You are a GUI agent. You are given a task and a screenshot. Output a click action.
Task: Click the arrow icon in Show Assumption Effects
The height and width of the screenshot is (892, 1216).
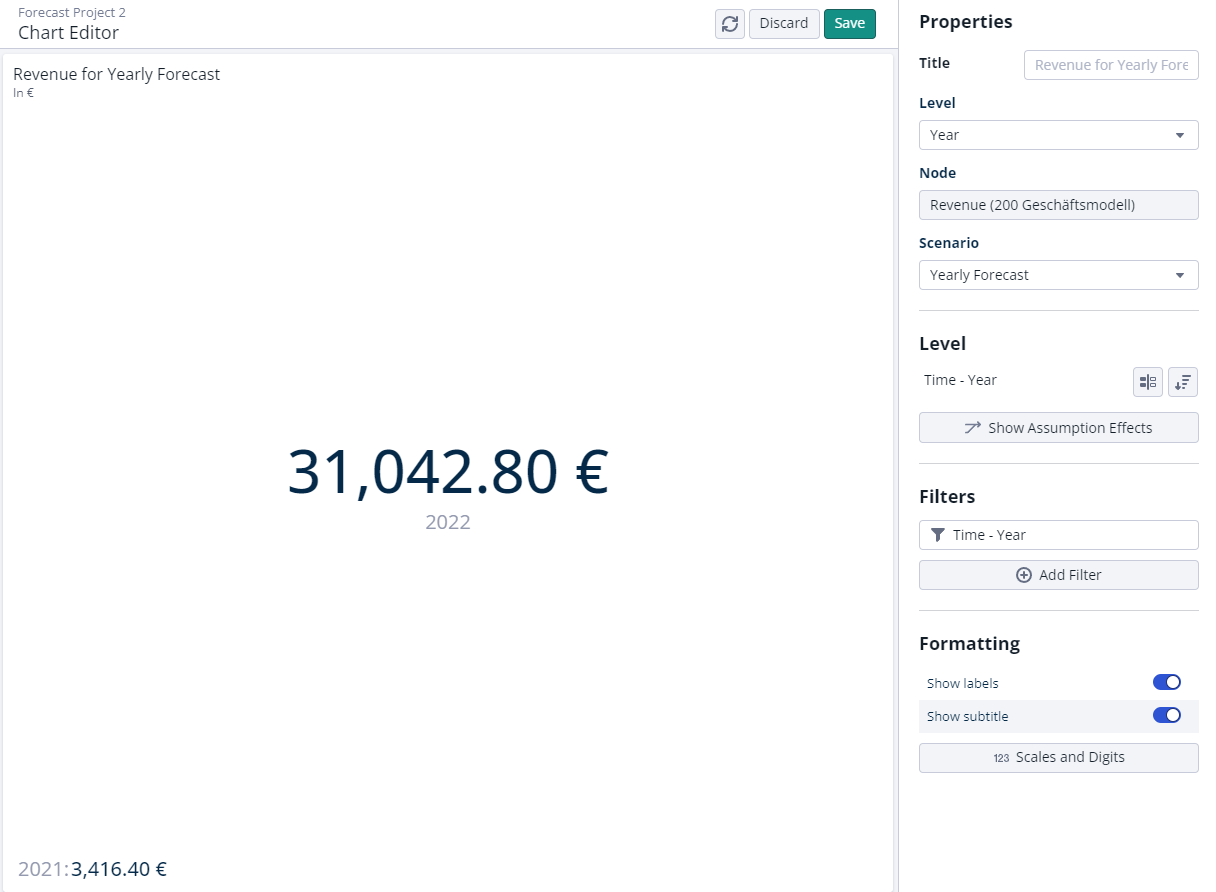point(972,428)
